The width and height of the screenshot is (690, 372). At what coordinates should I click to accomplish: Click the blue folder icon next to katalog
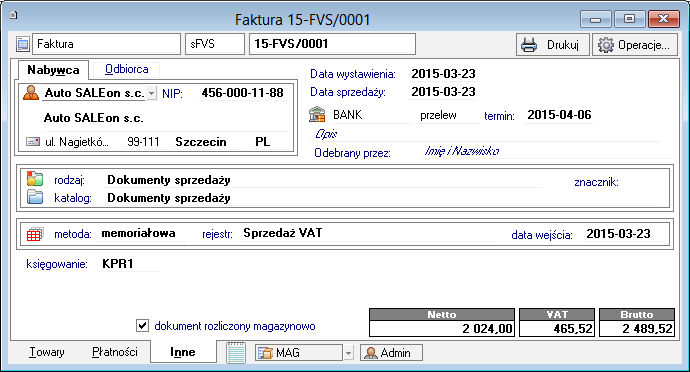point(35,197)
